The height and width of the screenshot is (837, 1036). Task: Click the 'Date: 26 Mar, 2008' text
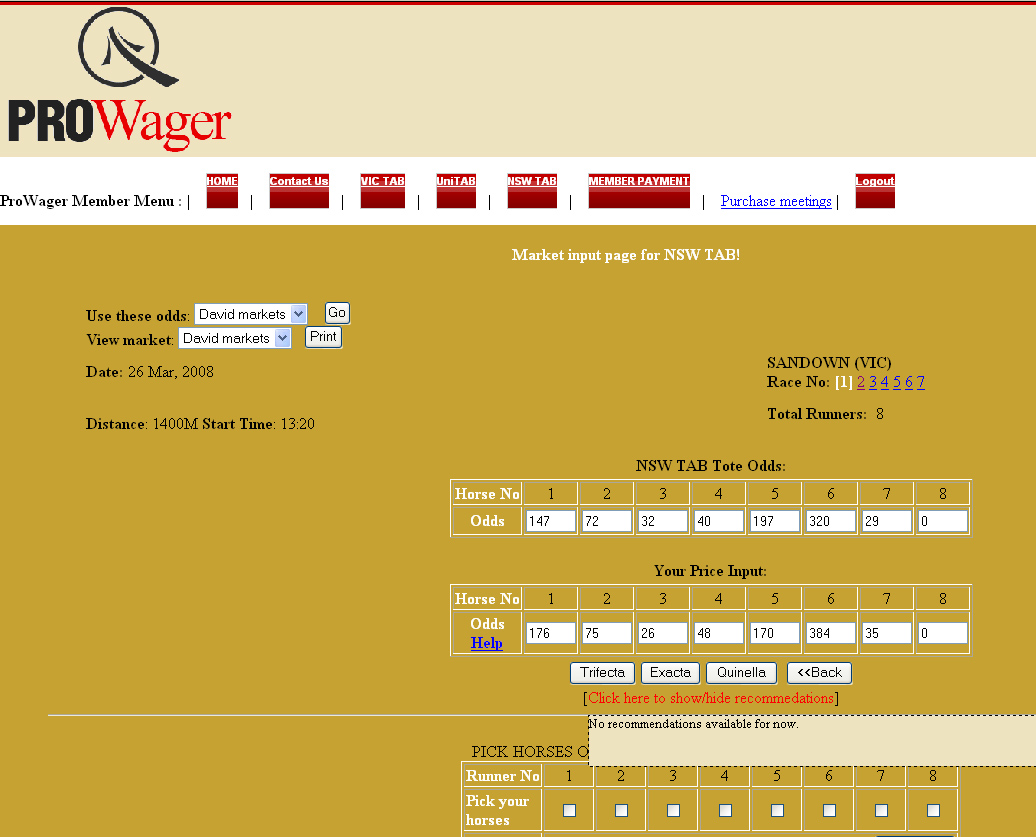(x=150, y=372)
